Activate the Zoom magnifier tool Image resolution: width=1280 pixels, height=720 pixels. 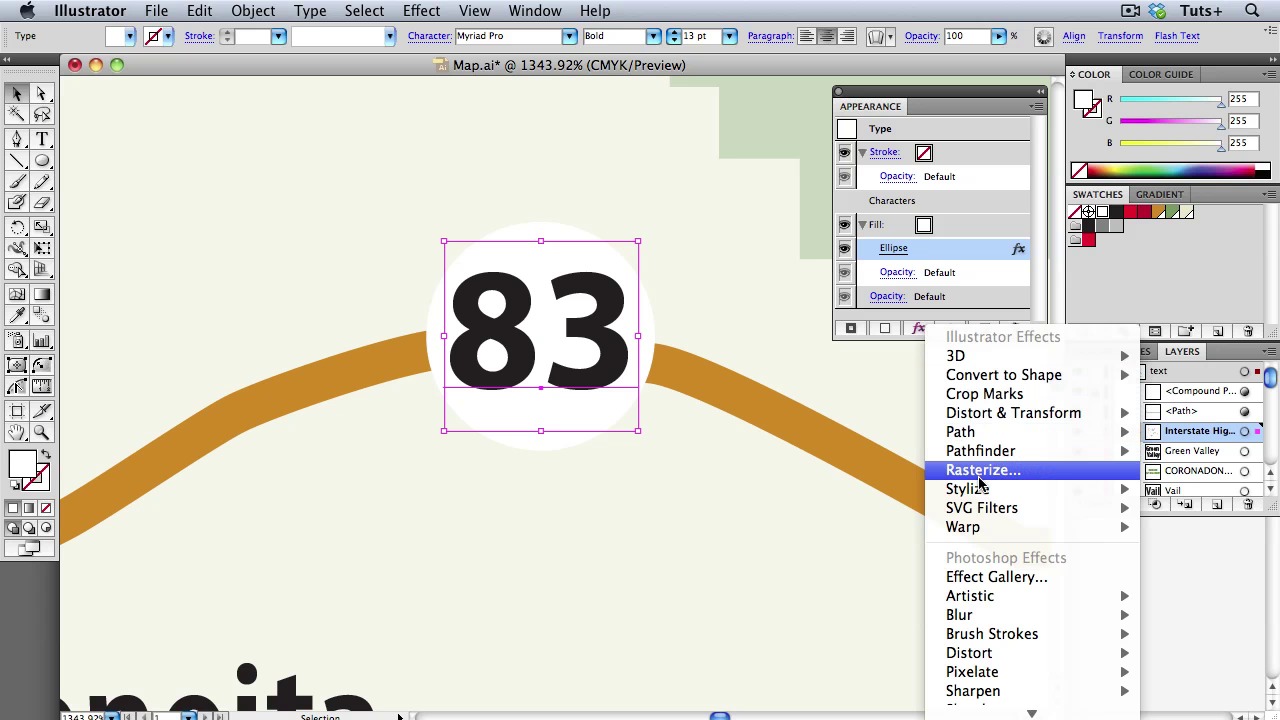click(x=42, y=432)
